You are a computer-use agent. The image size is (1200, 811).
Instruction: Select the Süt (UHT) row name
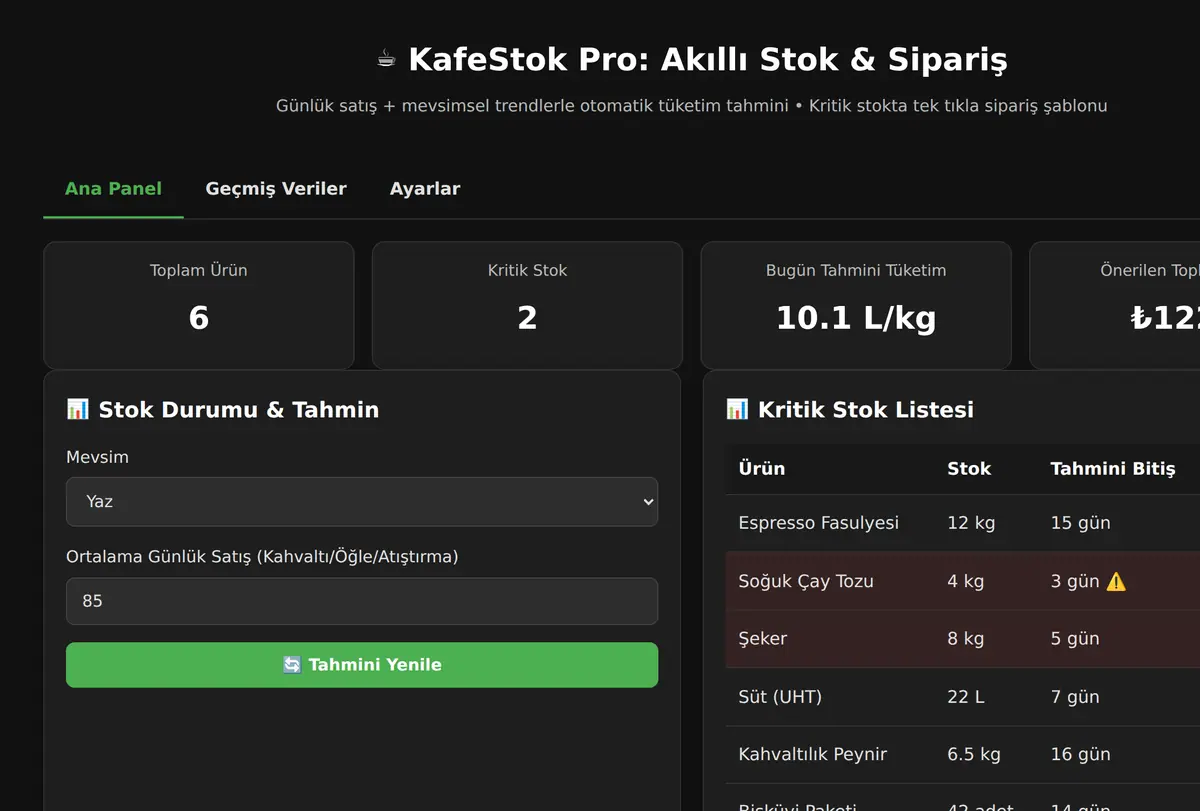[x=780, y=697]
